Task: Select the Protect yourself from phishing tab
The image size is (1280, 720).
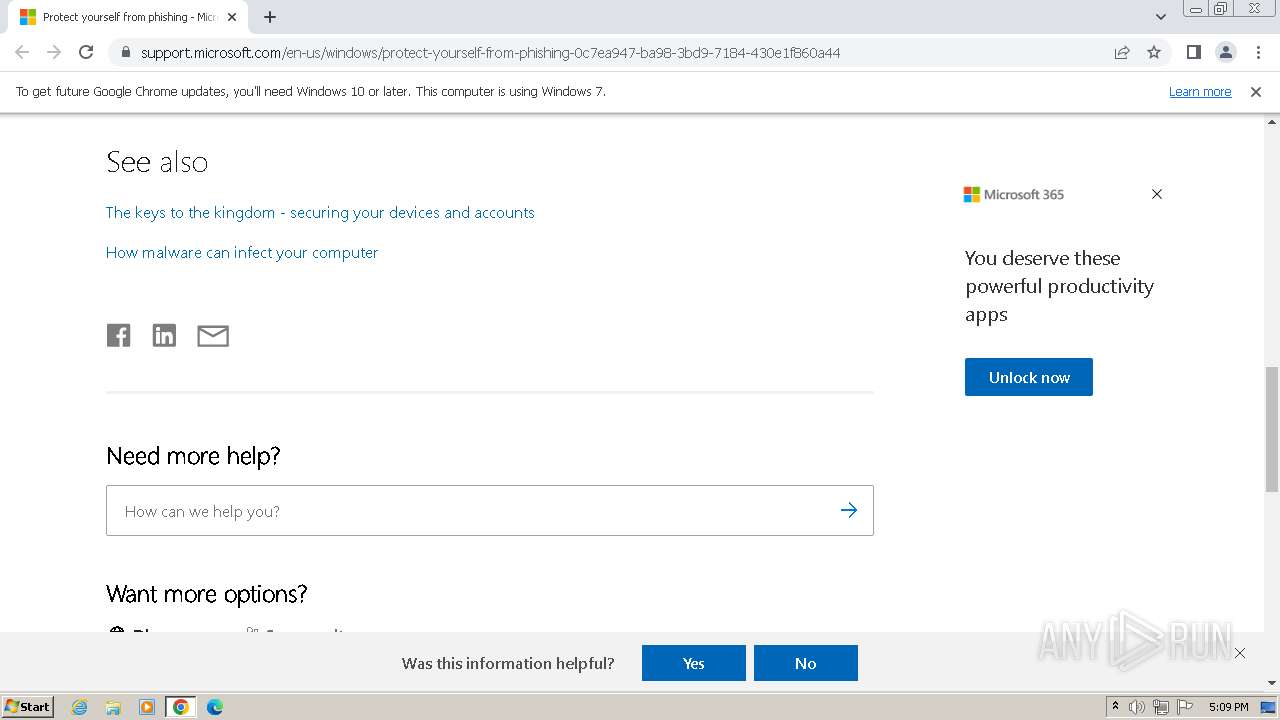Action: (x=128, y=17)
